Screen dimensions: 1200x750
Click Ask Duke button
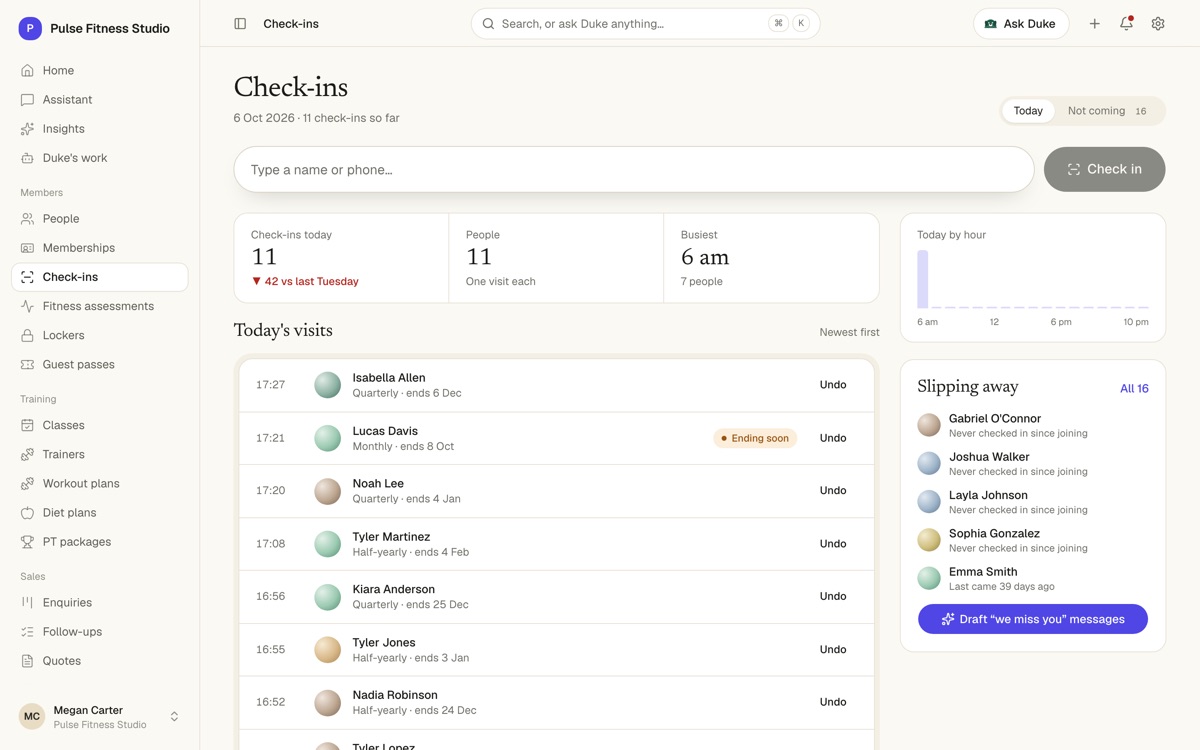(1021, 24)
